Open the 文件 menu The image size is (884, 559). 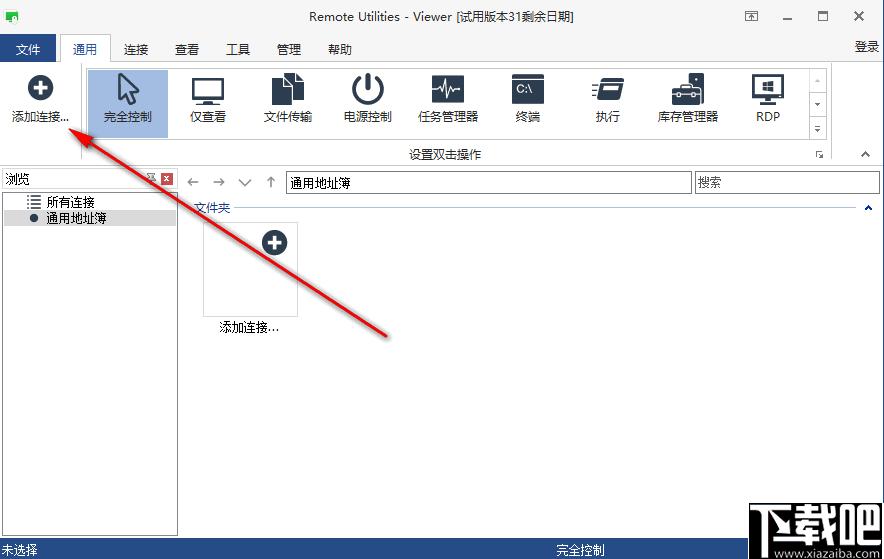point(28,48)
